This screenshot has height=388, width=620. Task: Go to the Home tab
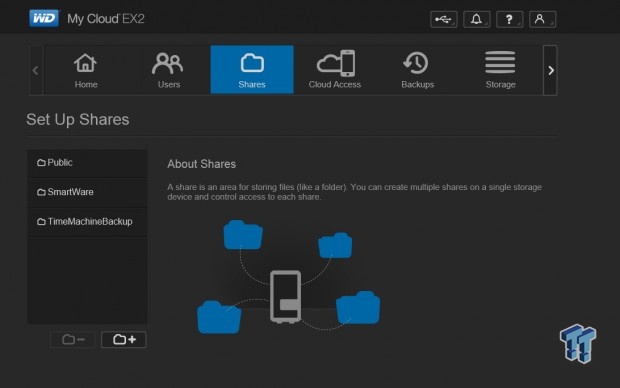[x=86, y=70]
